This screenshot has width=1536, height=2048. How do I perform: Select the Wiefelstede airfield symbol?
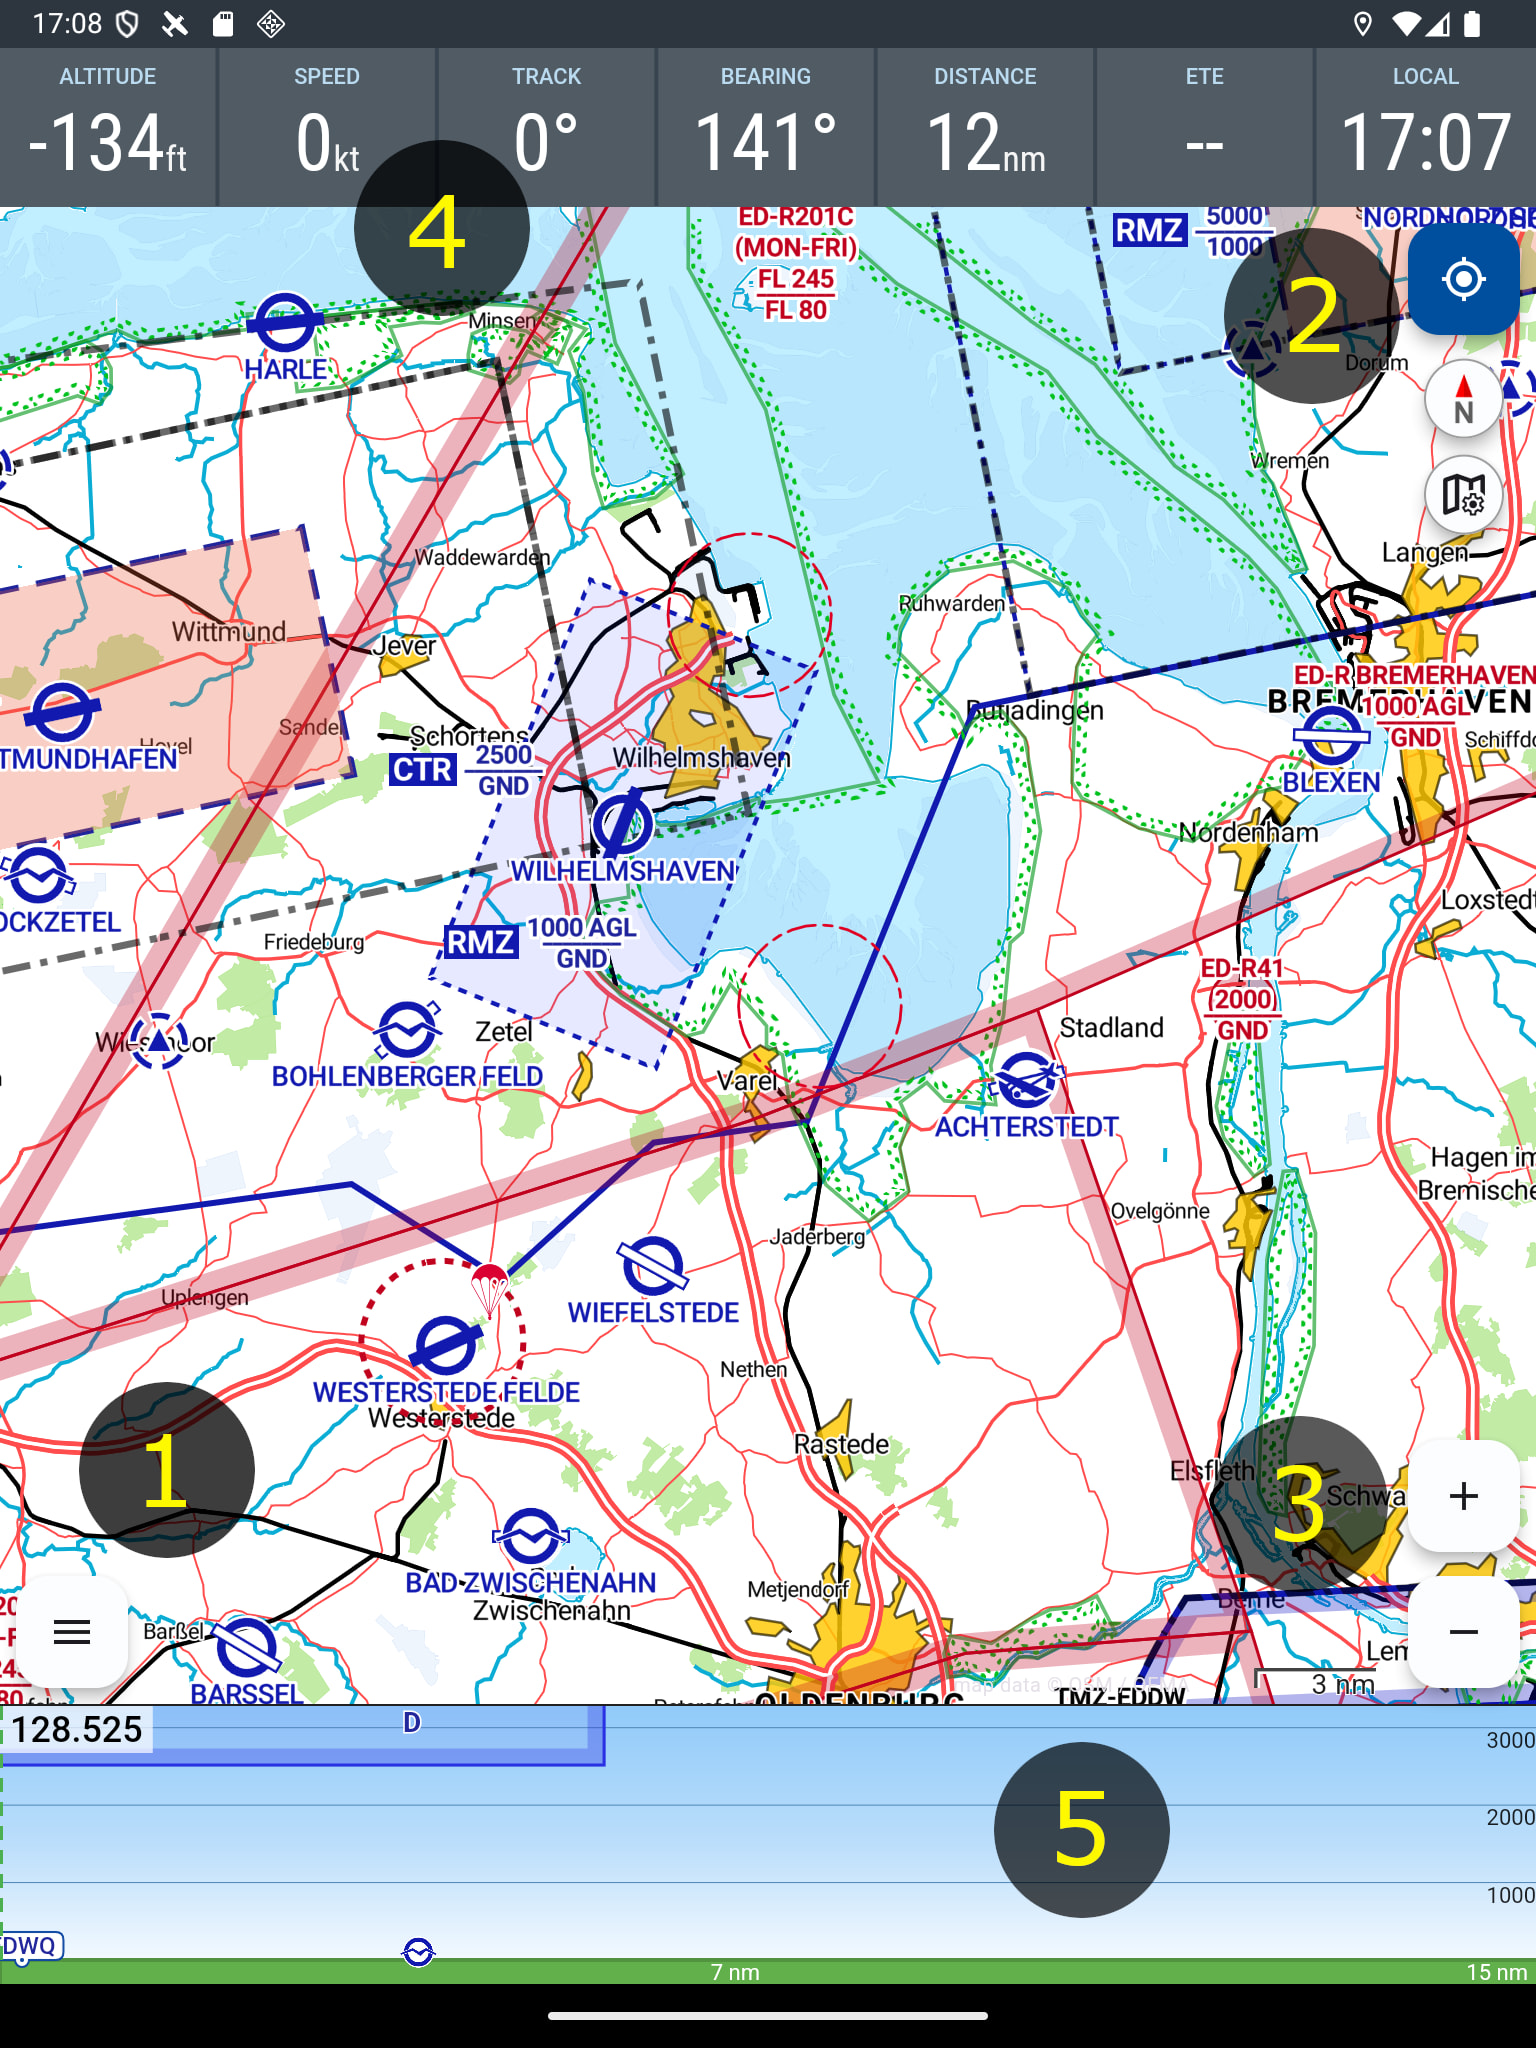coord(652,1266)
